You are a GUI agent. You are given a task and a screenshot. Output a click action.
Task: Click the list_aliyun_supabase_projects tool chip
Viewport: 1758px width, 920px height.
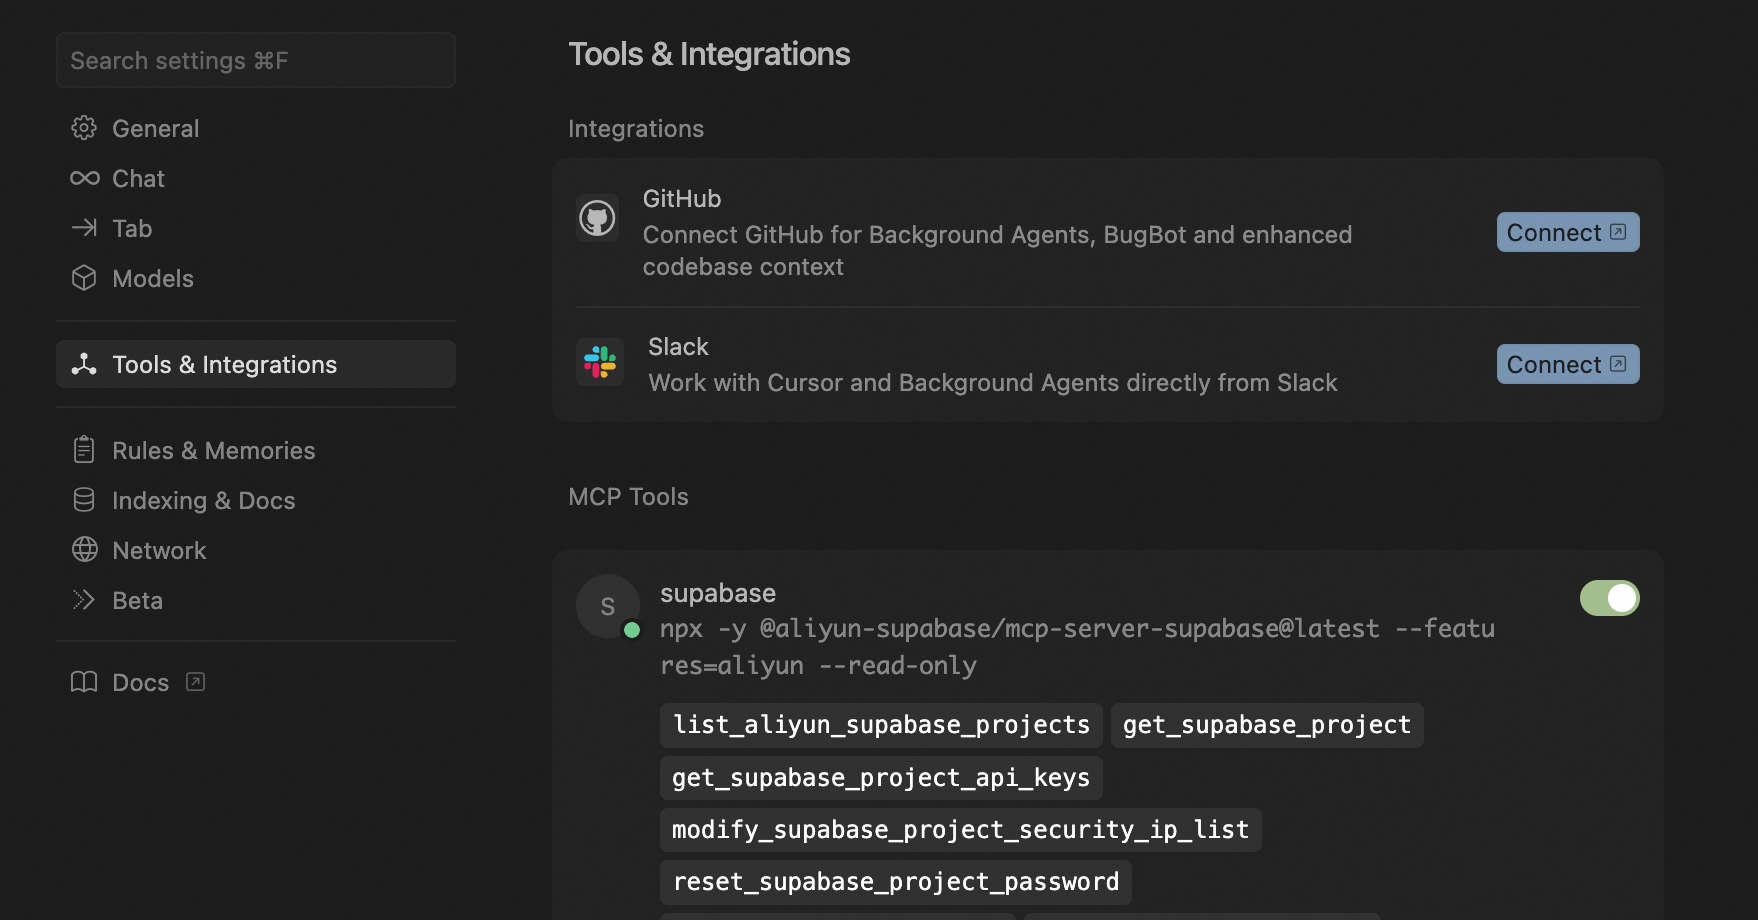(881, 725)
